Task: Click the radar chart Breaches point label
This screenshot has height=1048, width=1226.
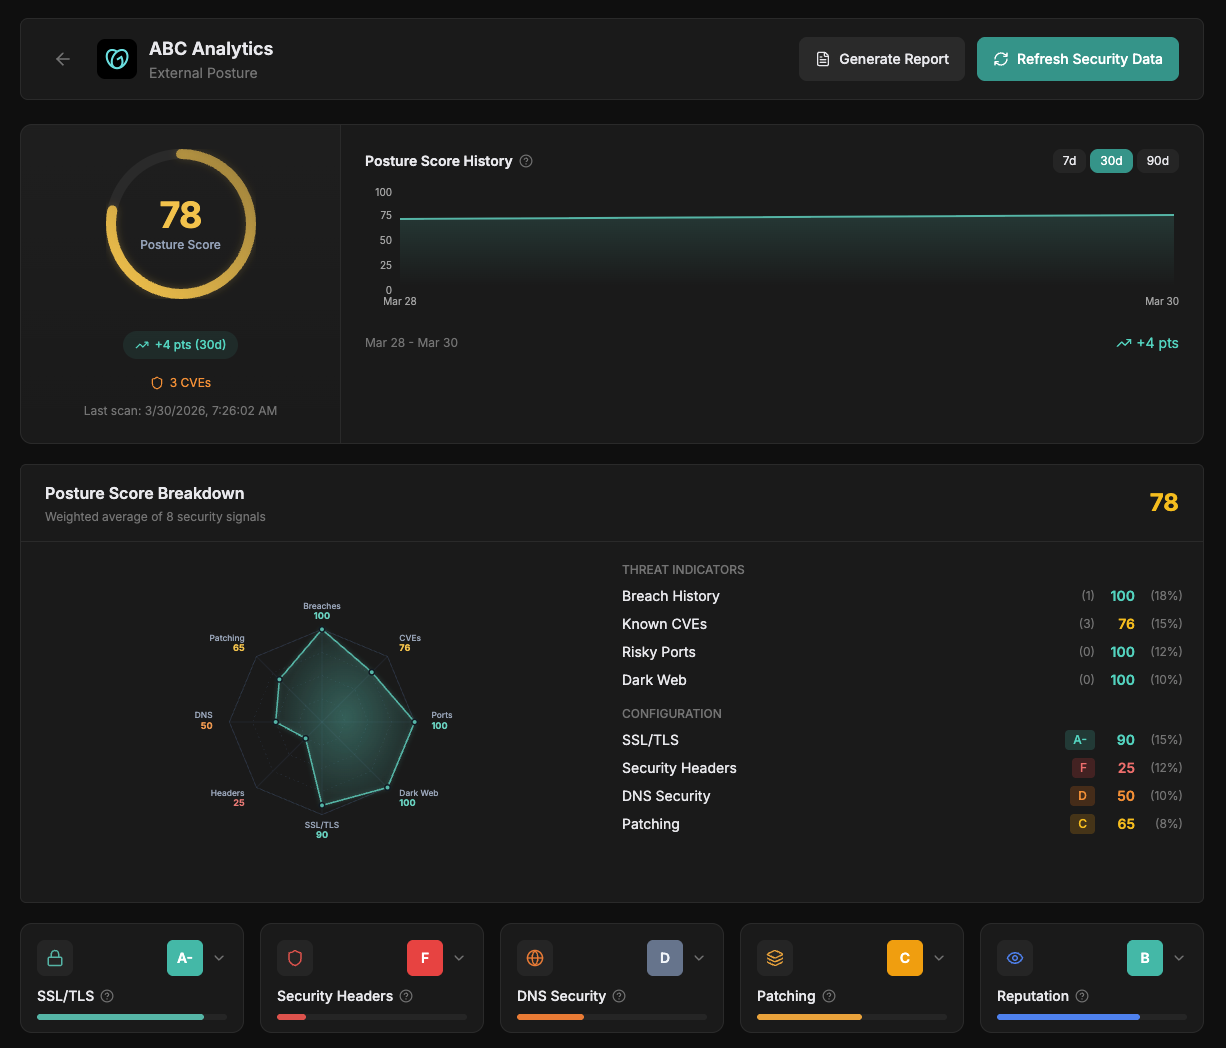Action: [x=322, y=611]
